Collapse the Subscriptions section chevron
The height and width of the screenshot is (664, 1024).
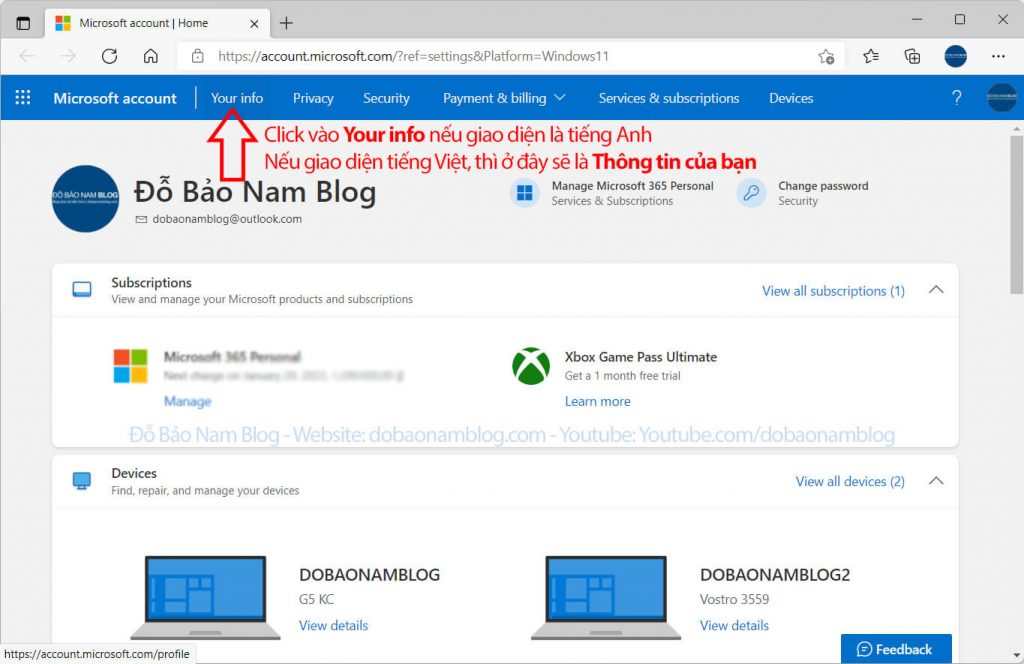point(936,289)
